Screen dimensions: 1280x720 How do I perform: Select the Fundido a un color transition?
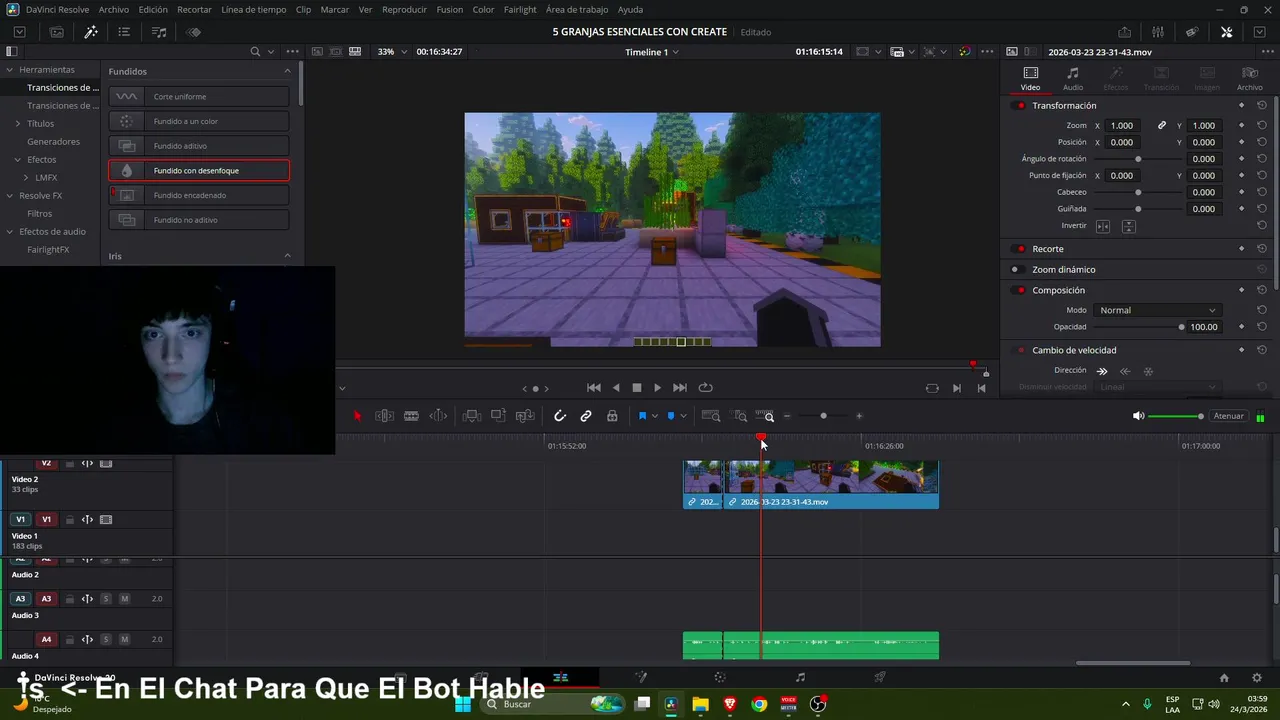(x=199, y=121)
